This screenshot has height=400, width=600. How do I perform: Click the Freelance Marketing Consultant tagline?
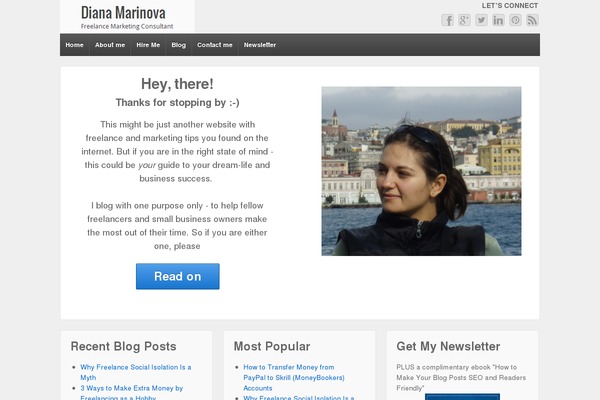click(127, 26)
